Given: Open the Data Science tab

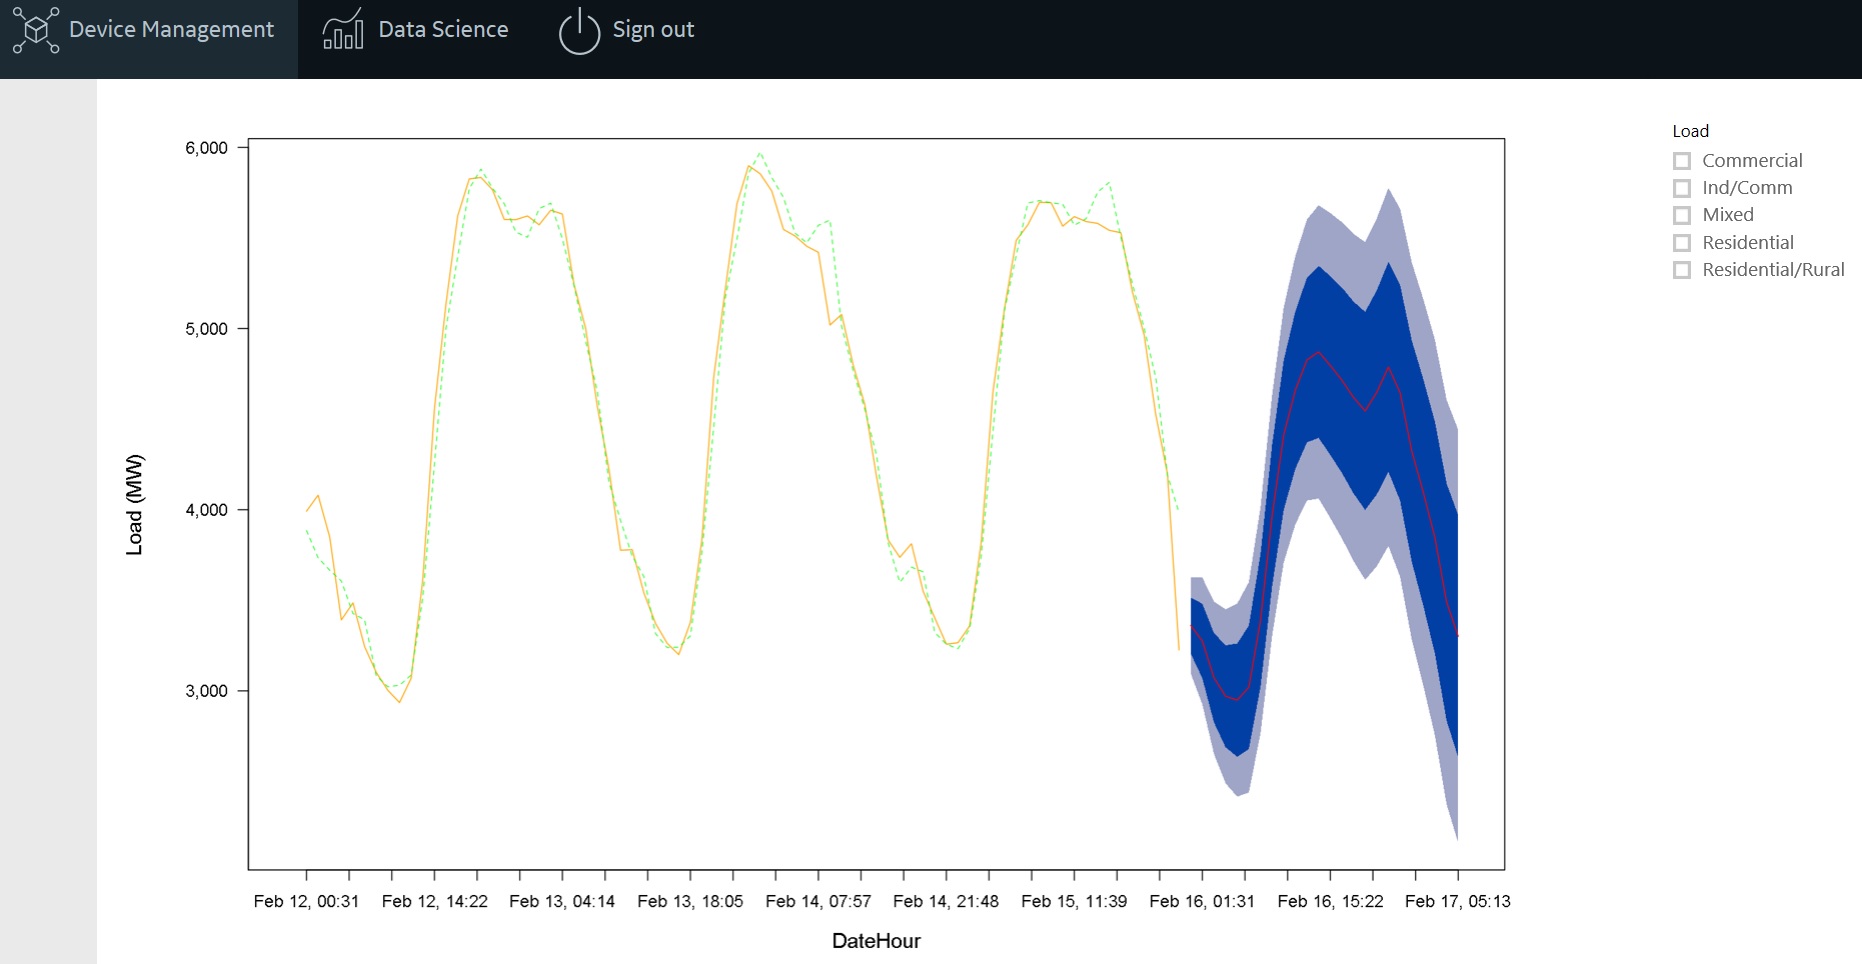Looking at the screenshot, I should point(415,30).
